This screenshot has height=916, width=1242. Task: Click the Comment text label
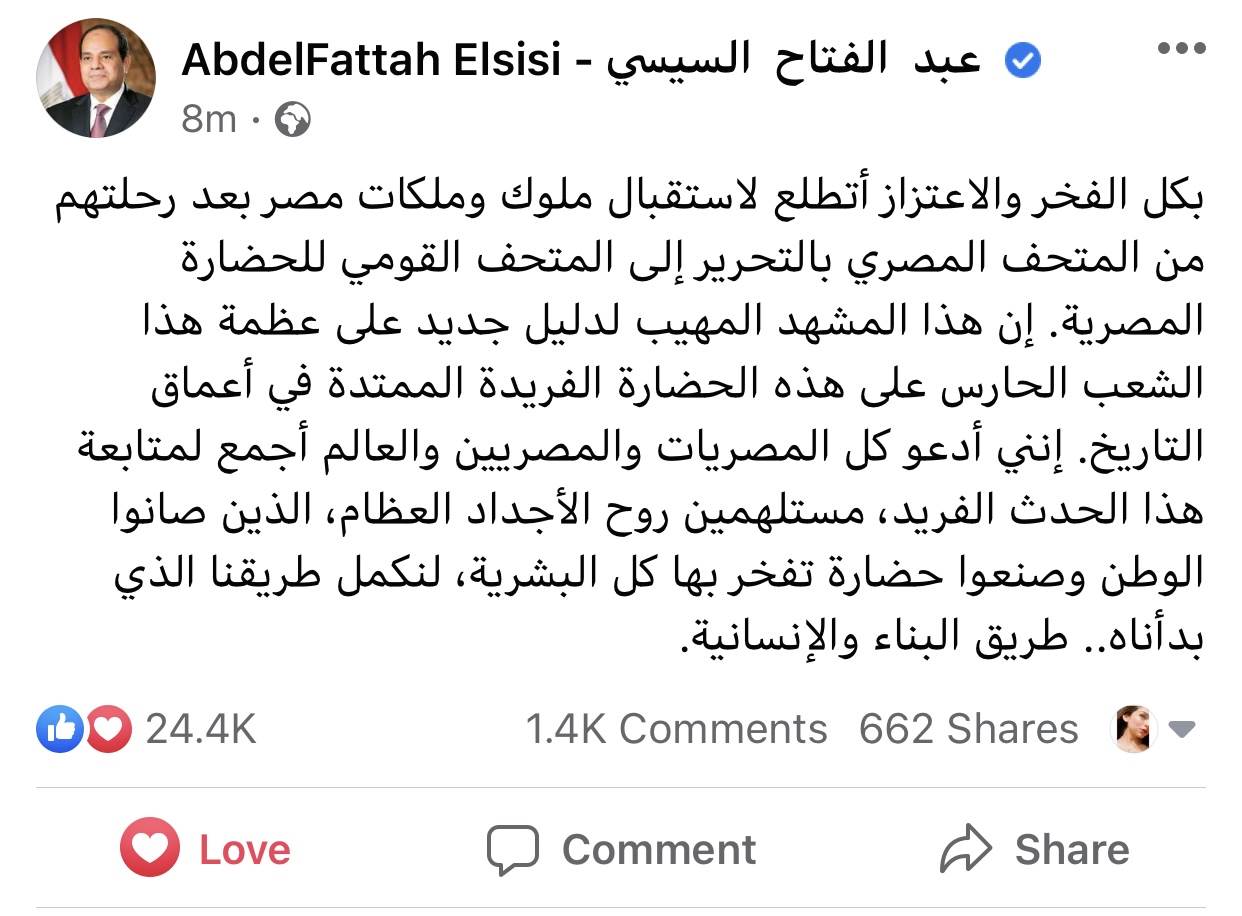[658, 850]
